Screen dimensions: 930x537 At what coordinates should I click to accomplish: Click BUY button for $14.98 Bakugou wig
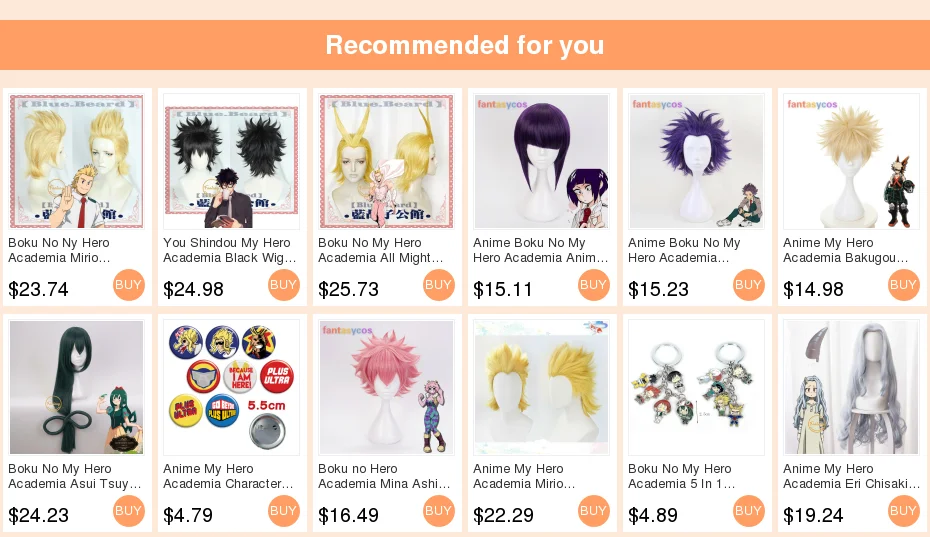[903, 285]
